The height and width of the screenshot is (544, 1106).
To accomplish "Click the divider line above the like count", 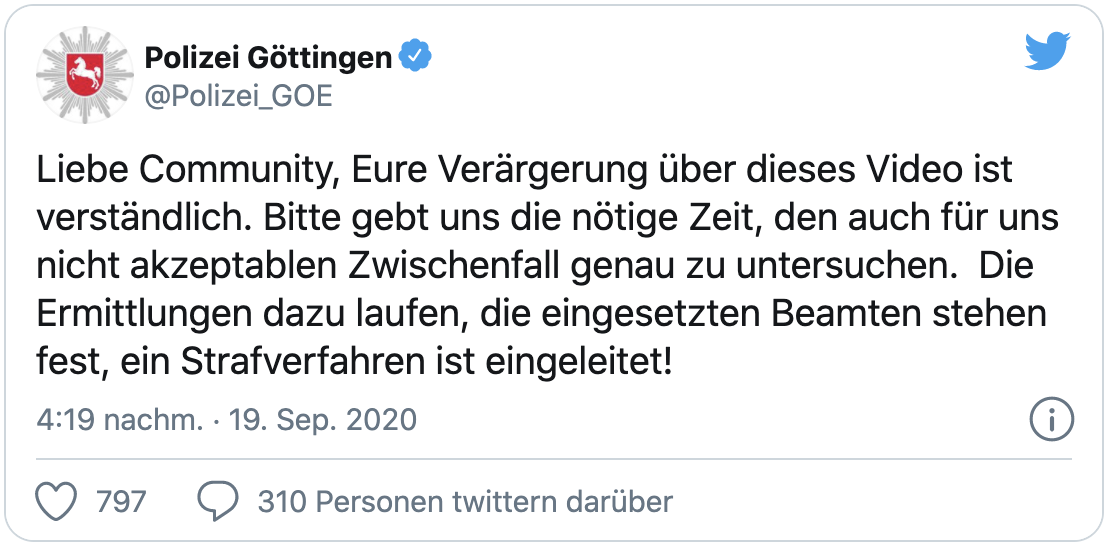I will [553, 459].
